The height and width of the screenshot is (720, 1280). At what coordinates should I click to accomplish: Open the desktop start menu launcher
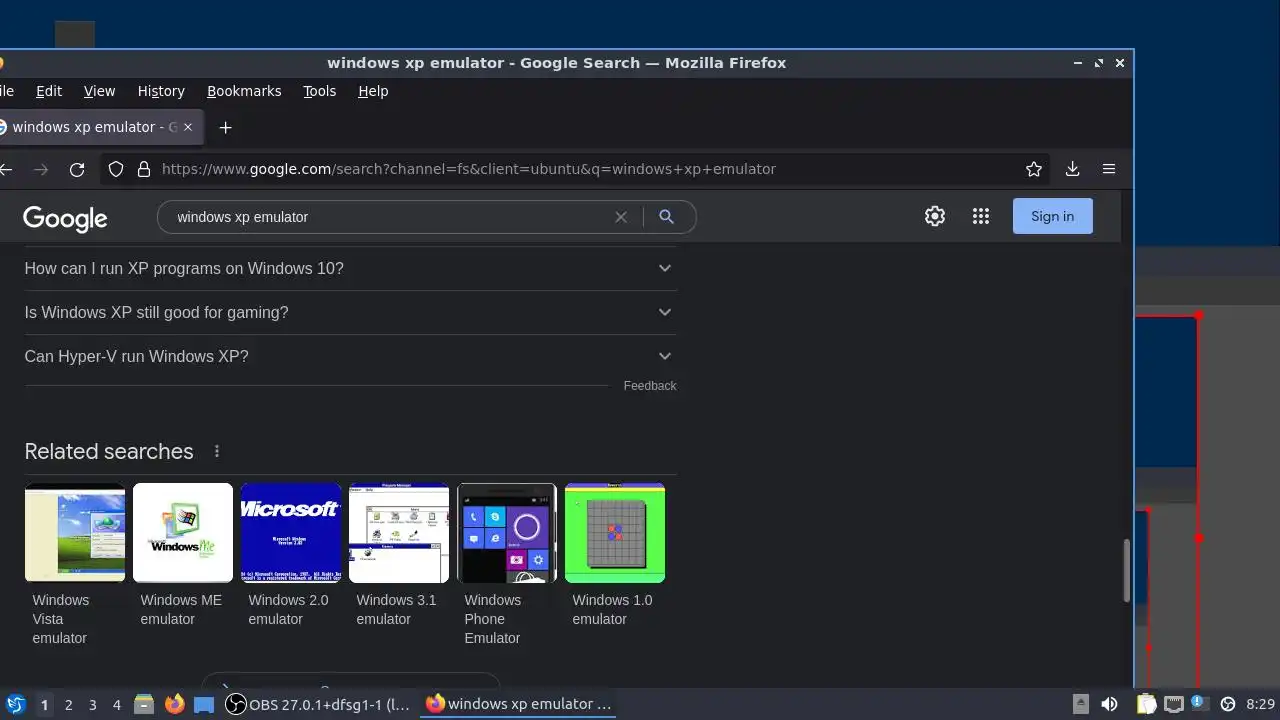[x=14, y=704]
